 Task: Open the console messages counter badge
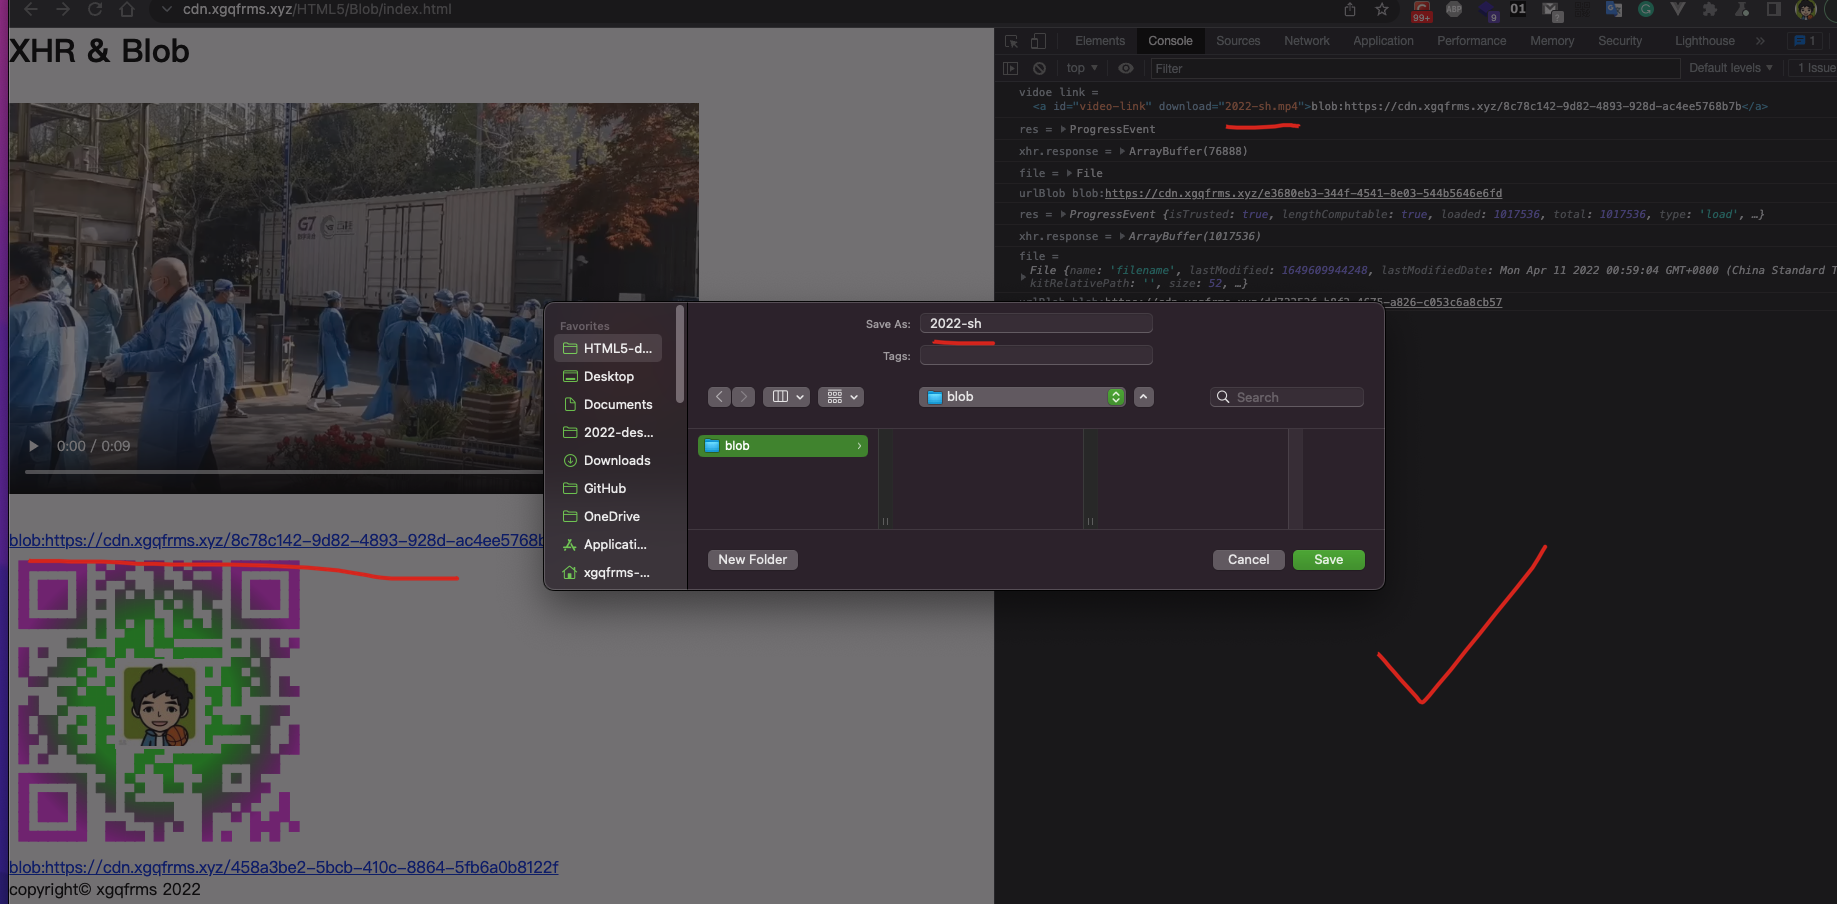click(1805, 41)
